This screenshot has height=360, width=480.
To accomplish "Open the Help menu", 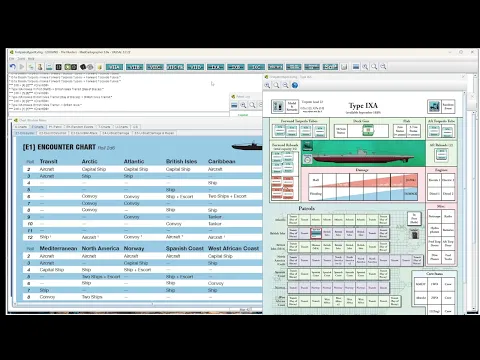I will point(31,59).
